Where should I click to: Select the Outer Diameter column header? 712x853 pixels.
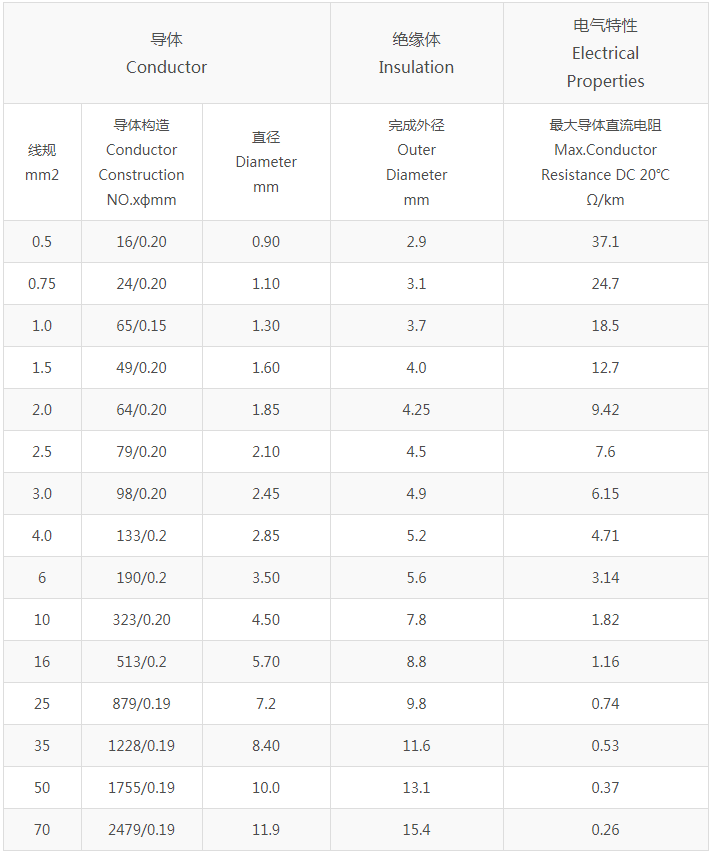click(416, 162)
